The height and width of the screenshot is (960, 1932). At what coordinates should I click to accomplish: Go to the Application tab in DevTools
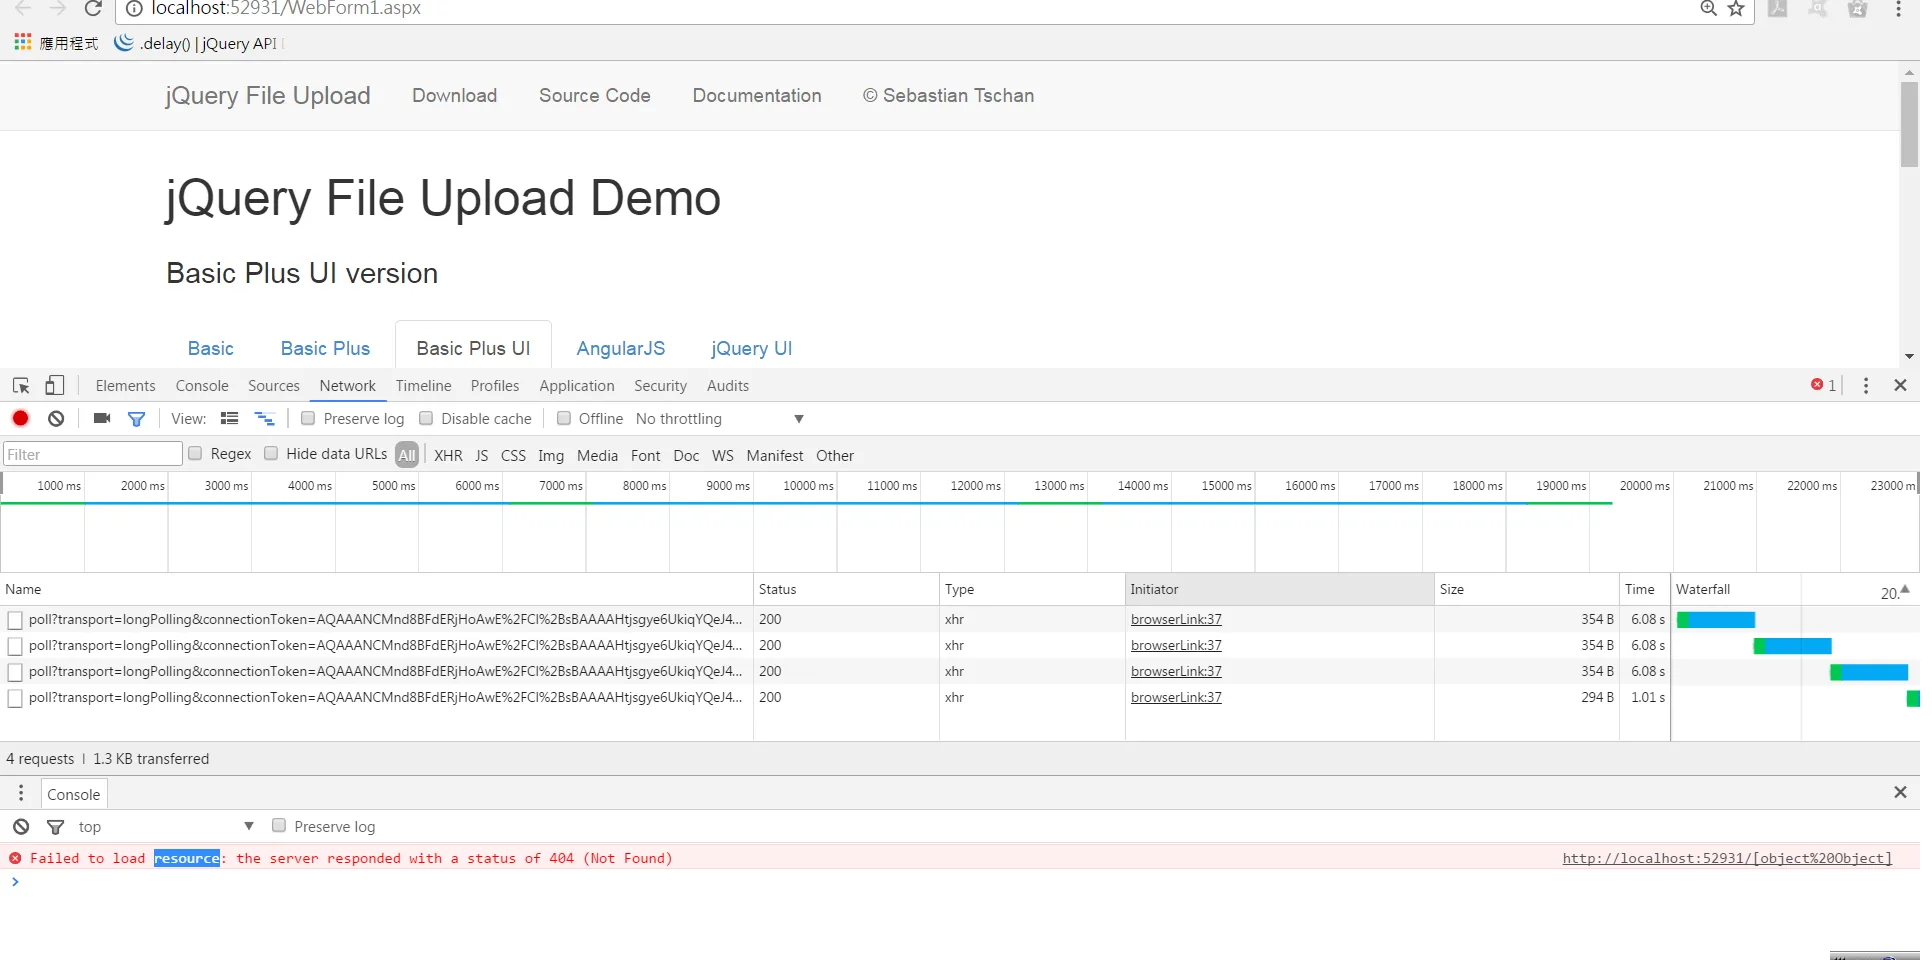(x=577, y=386)
